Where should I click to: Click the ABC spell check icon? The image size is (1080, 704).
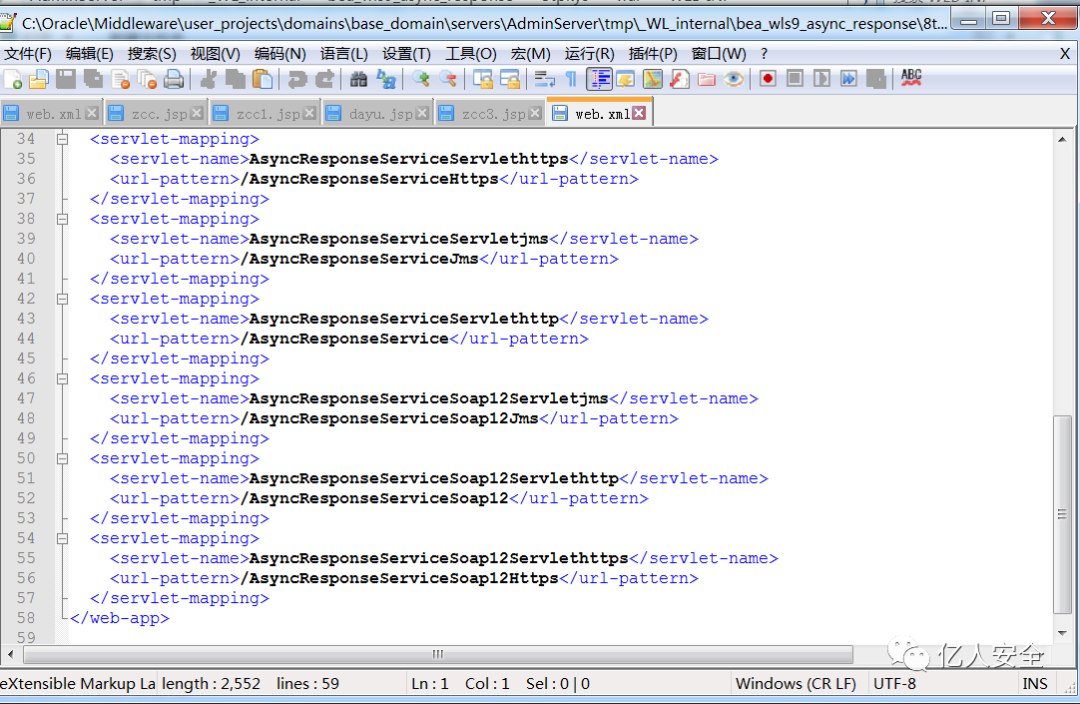tap(911, 78)
